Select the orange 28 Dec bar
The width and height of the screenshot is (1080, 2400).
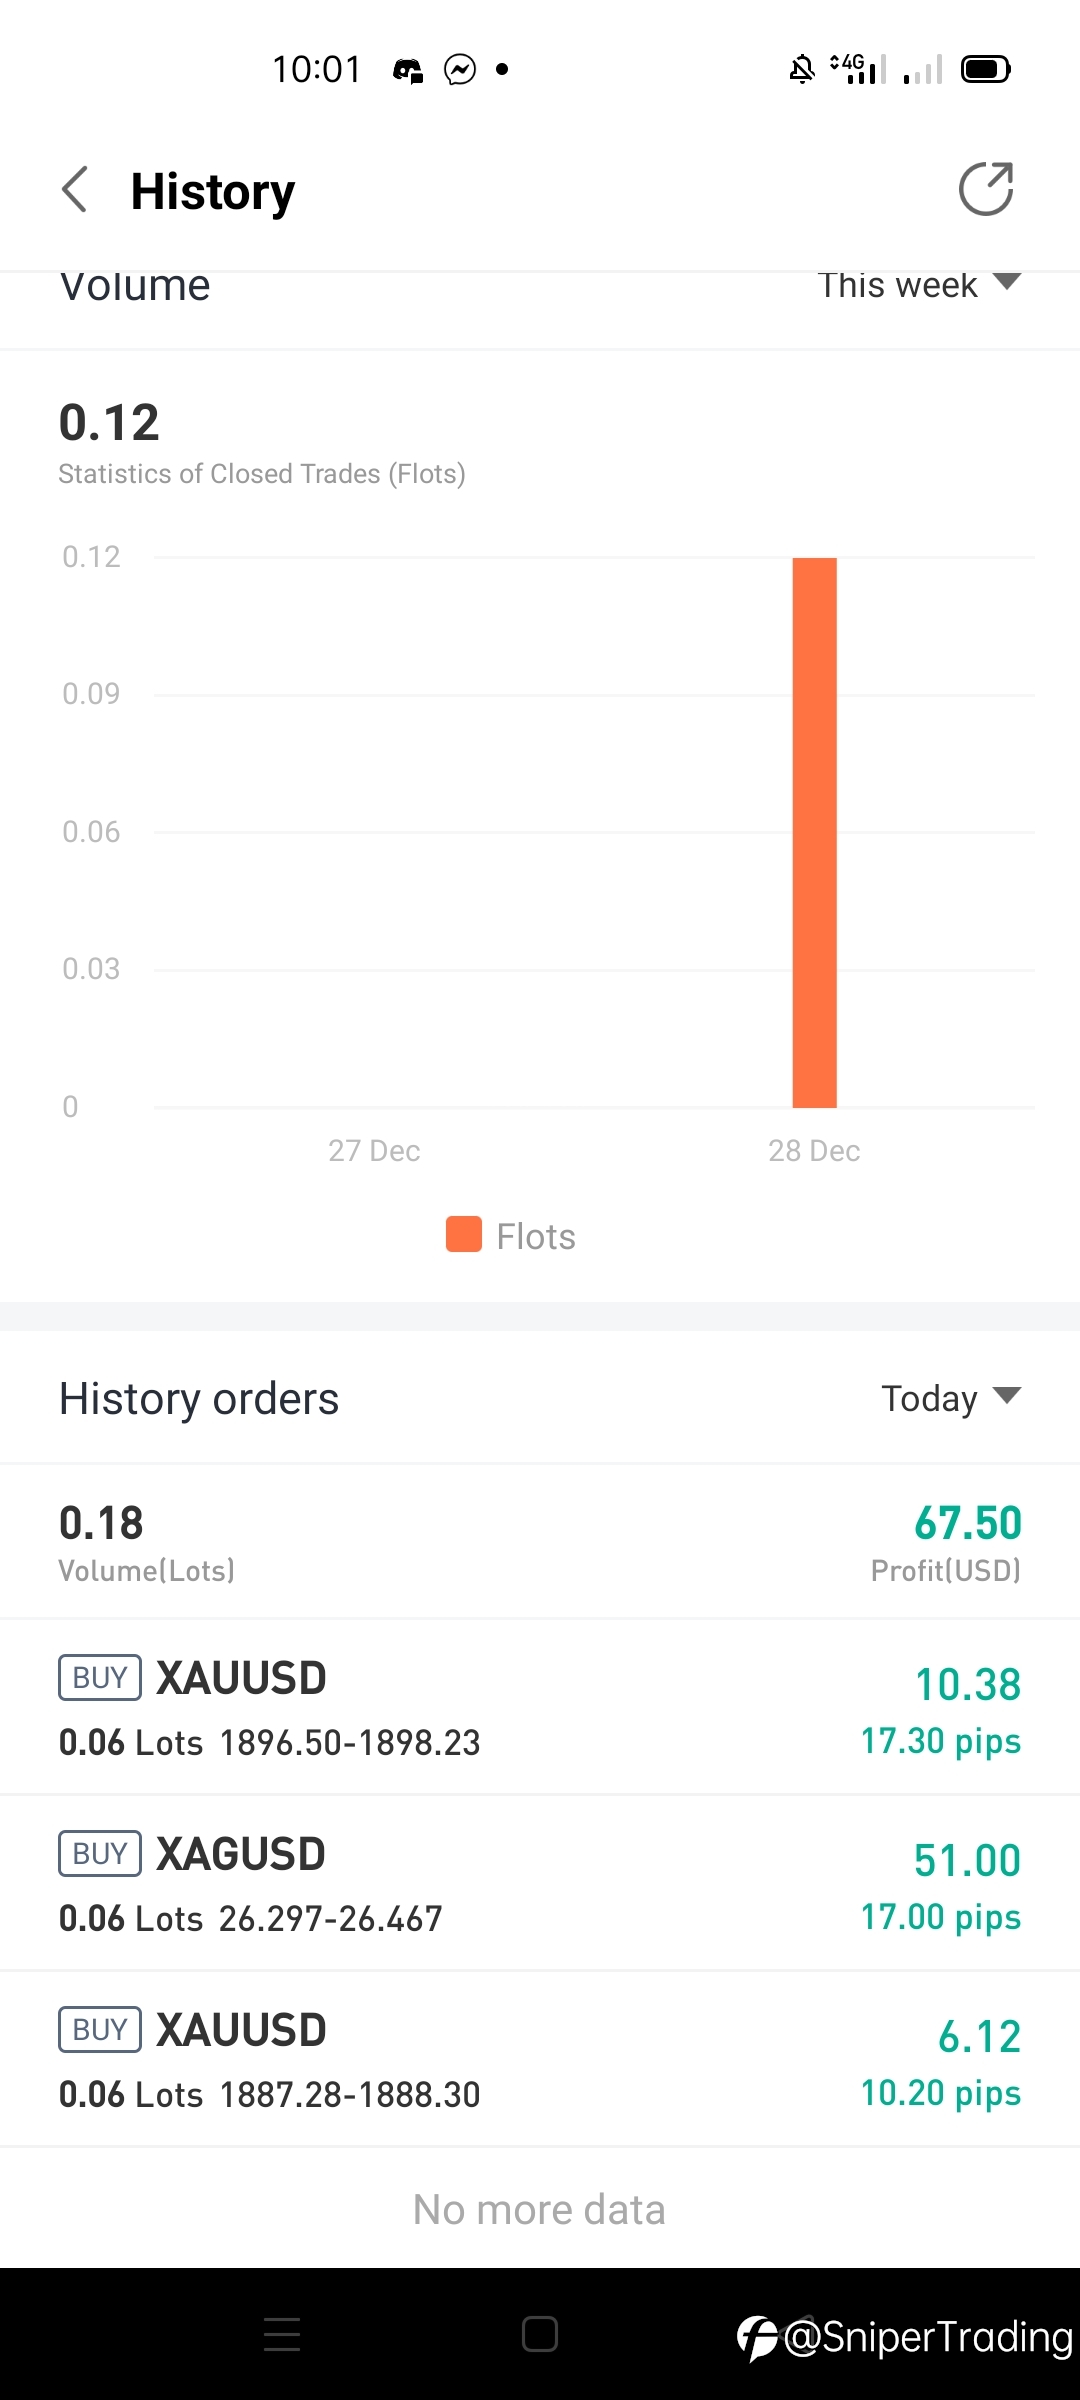click(x=814, y=832)
